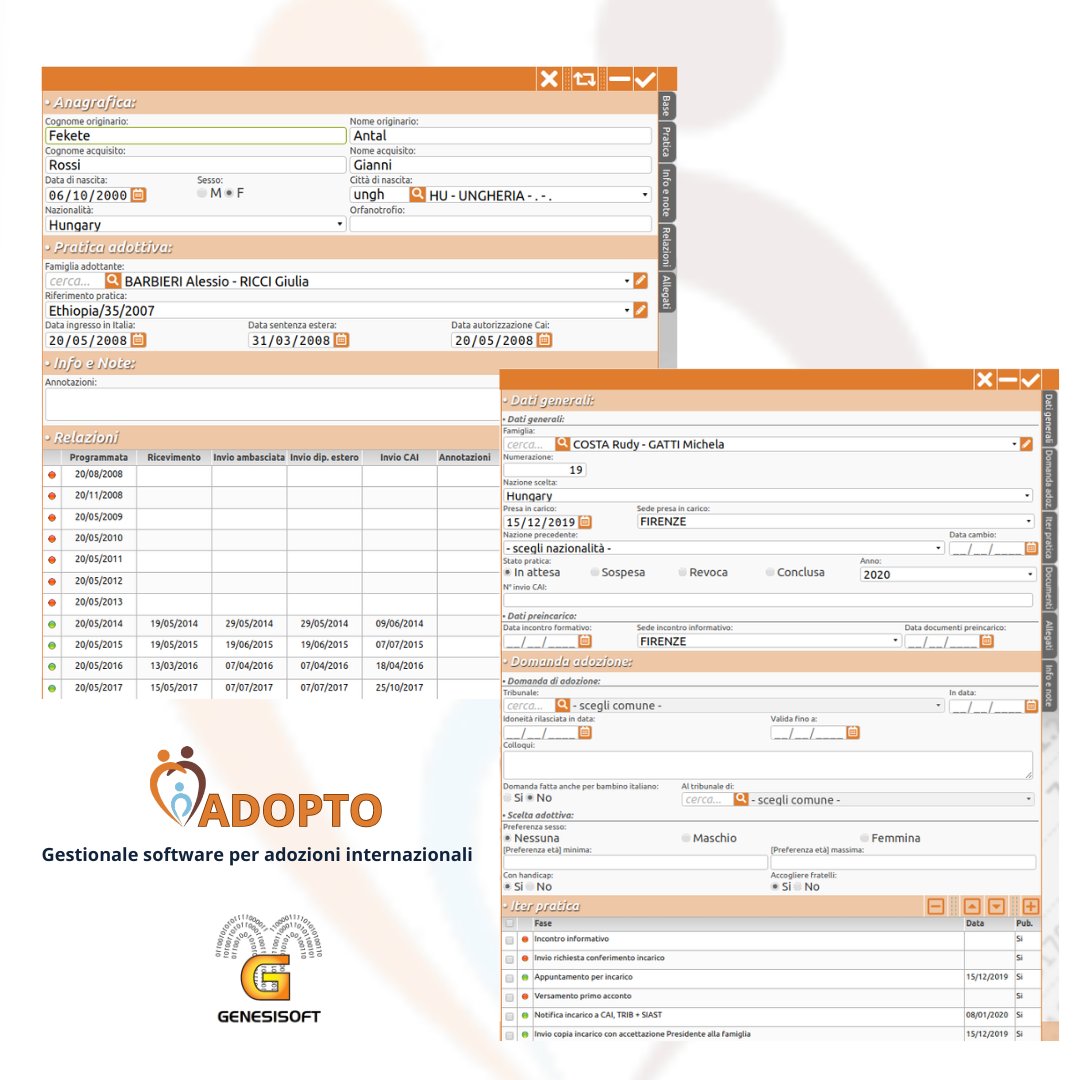Select Revoca for Stato pratica
The image size is (1080, 1080).
pos(682,572)
